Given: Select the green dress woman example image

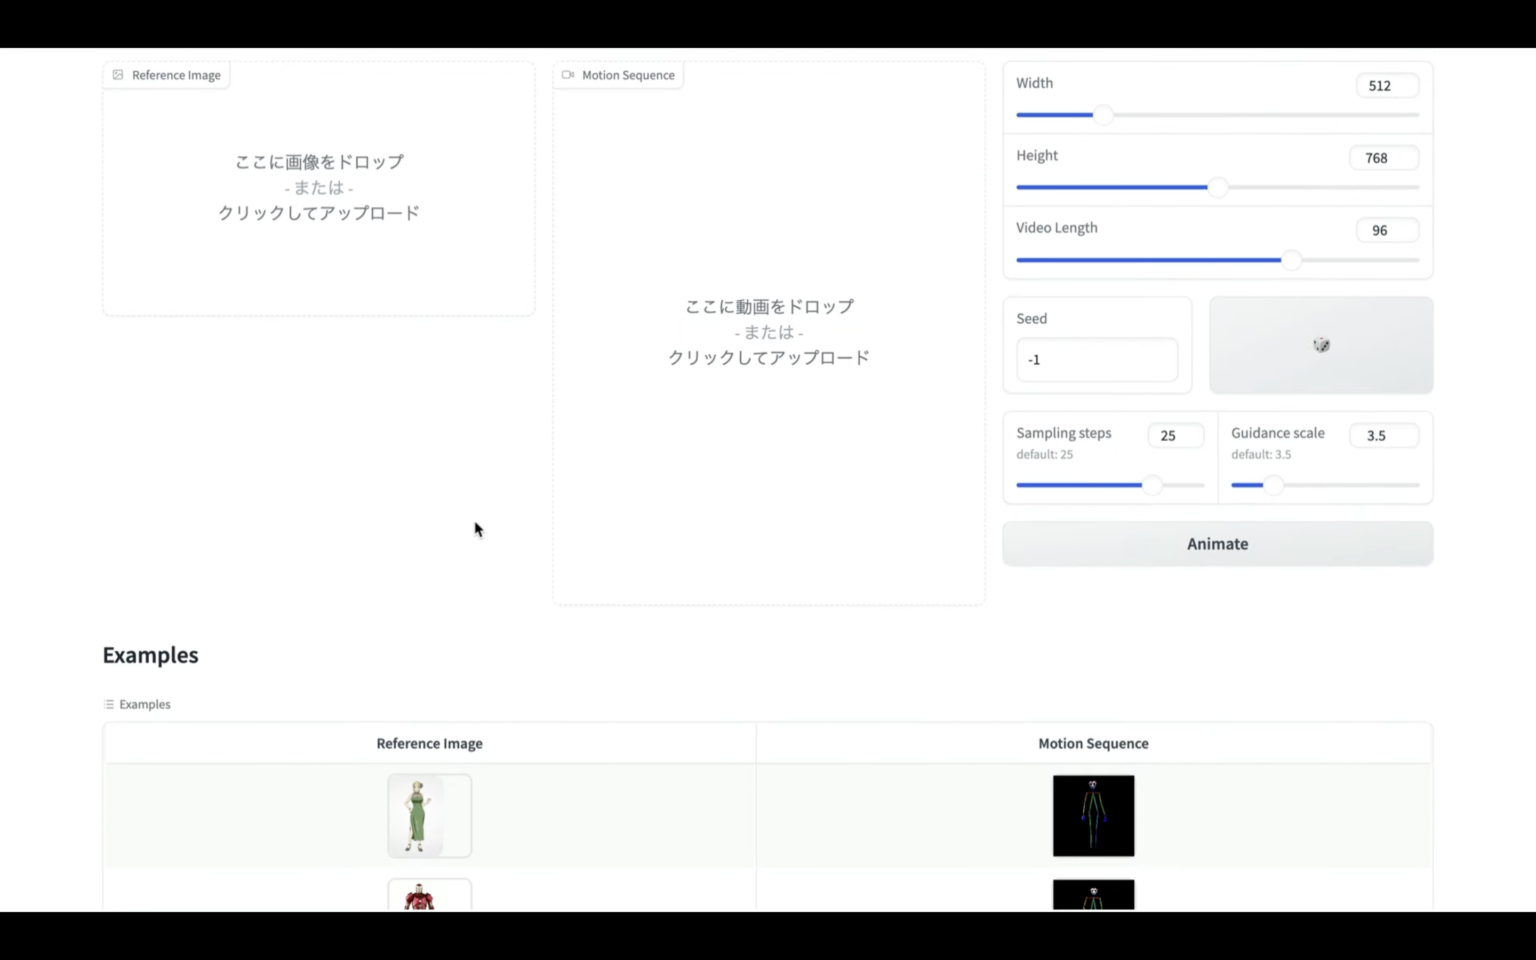Looking at the screenshot, I should pyautogui.click(x=429, y=815).
